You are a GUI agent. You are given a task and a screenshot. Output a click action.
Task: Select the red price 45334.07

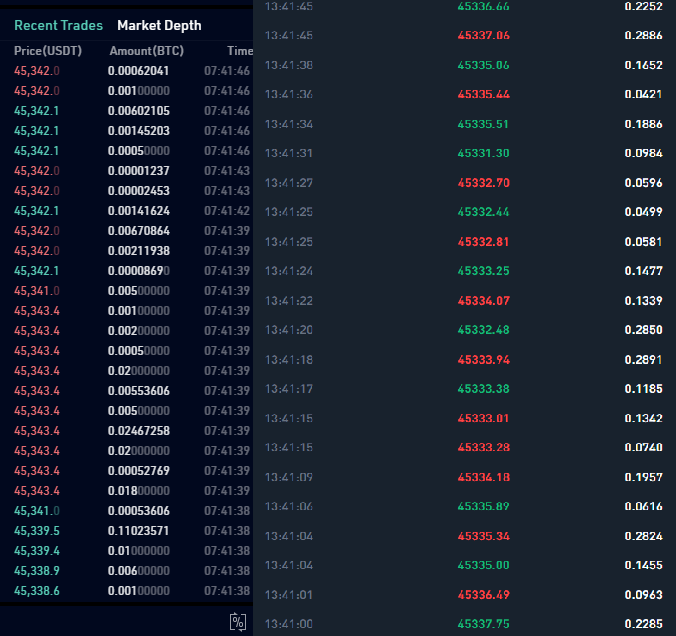click(483, 301)
